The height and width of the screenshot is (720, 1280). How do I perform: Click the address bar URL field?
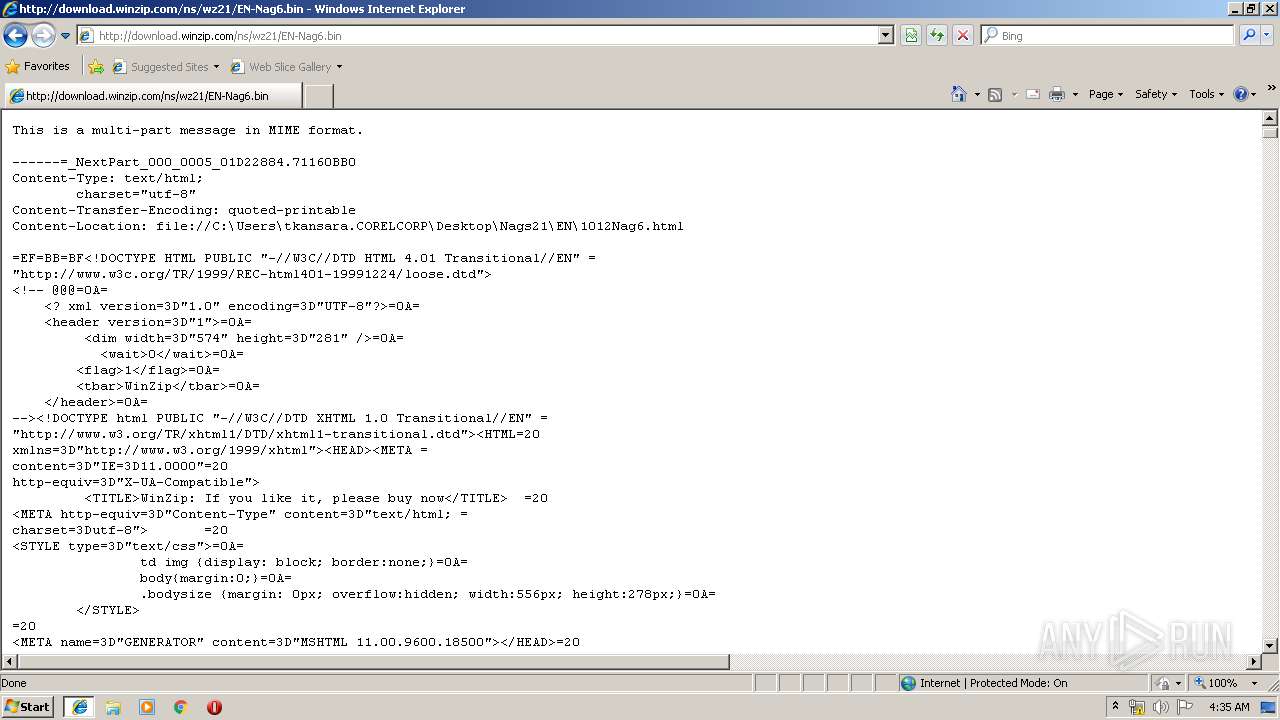click(x=478, y=35)
